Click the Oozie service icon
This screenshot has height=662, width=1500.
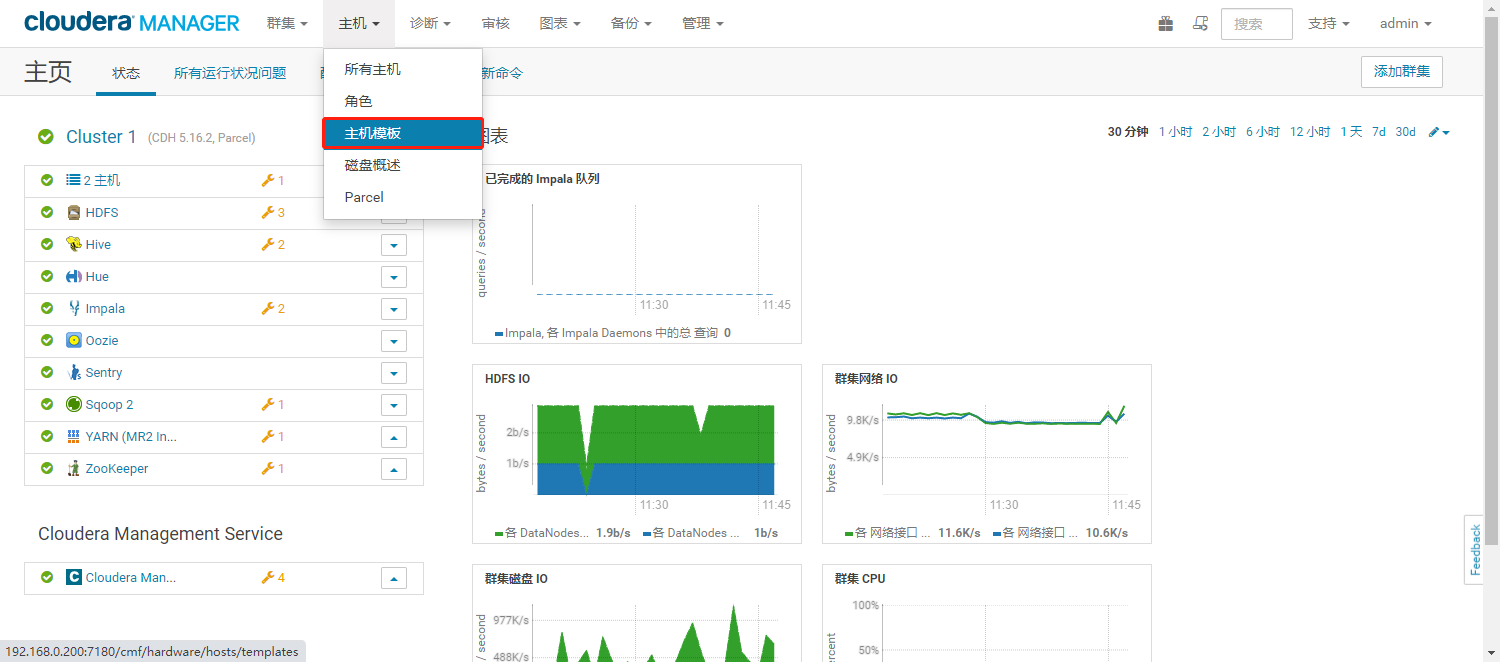coord(74,340)
